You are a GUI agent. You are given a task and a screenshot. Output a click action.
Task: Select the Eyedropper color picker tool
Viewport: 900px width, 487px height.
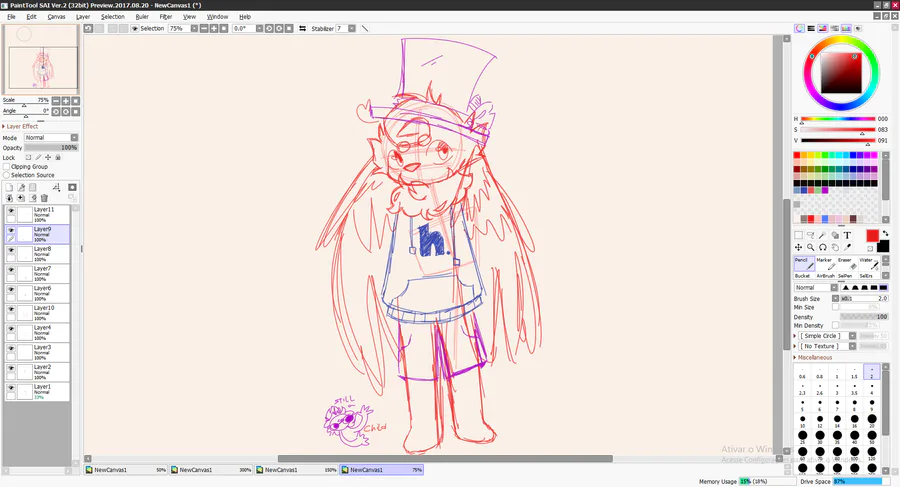coord(847,248)
